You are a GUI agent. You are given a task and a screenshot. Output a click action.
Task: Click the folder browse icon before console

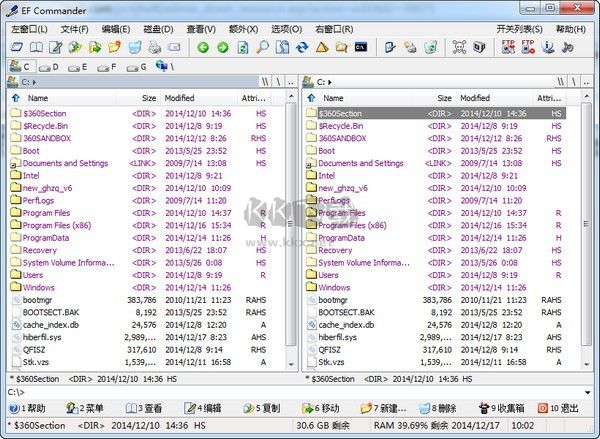pos(341,47)
